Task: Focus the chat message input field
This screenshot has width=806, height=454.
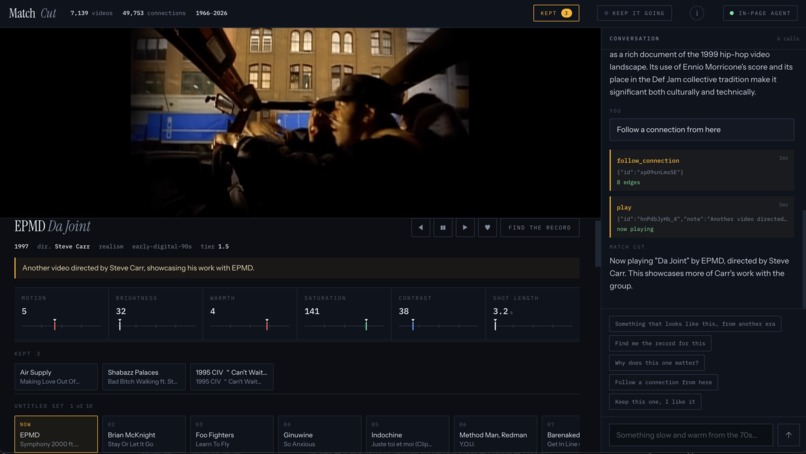Action: 691,435
